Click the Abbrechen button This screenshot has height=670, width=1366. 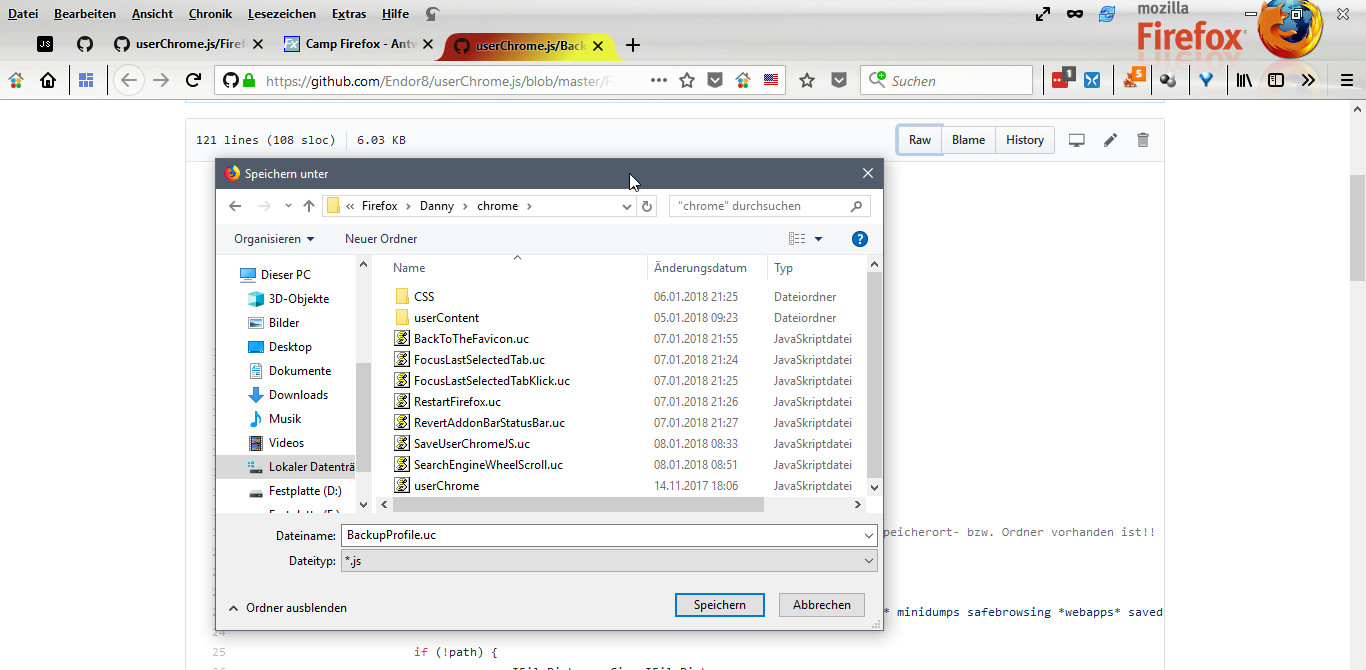(822, 605)
